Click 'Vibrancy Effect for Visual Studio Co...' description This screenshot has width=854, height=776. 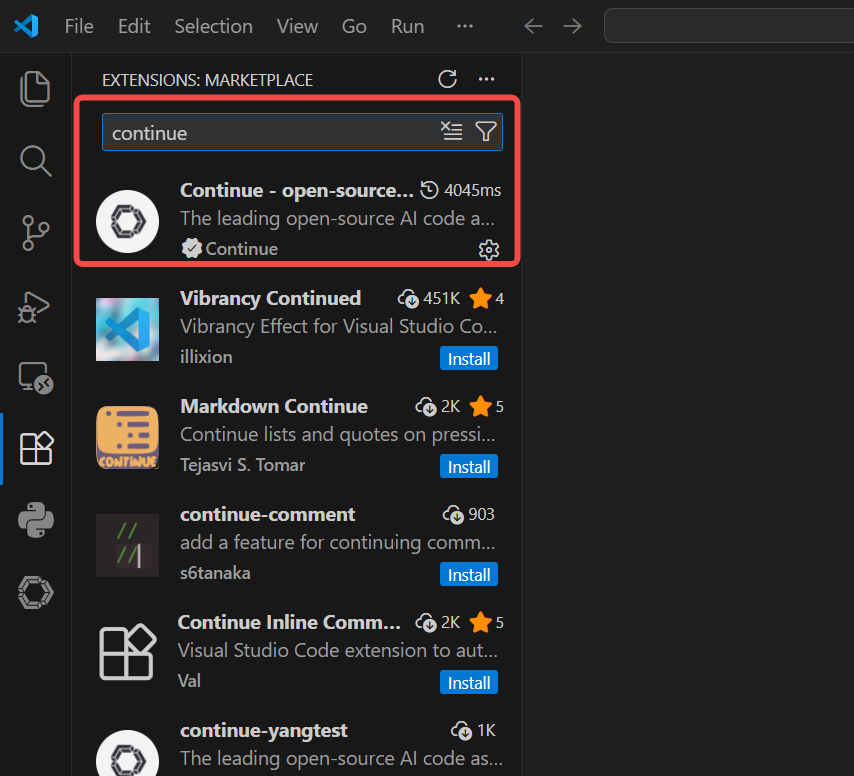pyautogui.click(x=338, y=327)
